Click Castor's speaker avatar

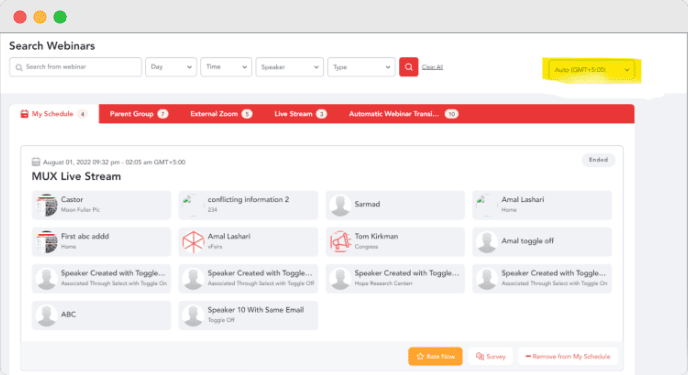click(47, 205)
